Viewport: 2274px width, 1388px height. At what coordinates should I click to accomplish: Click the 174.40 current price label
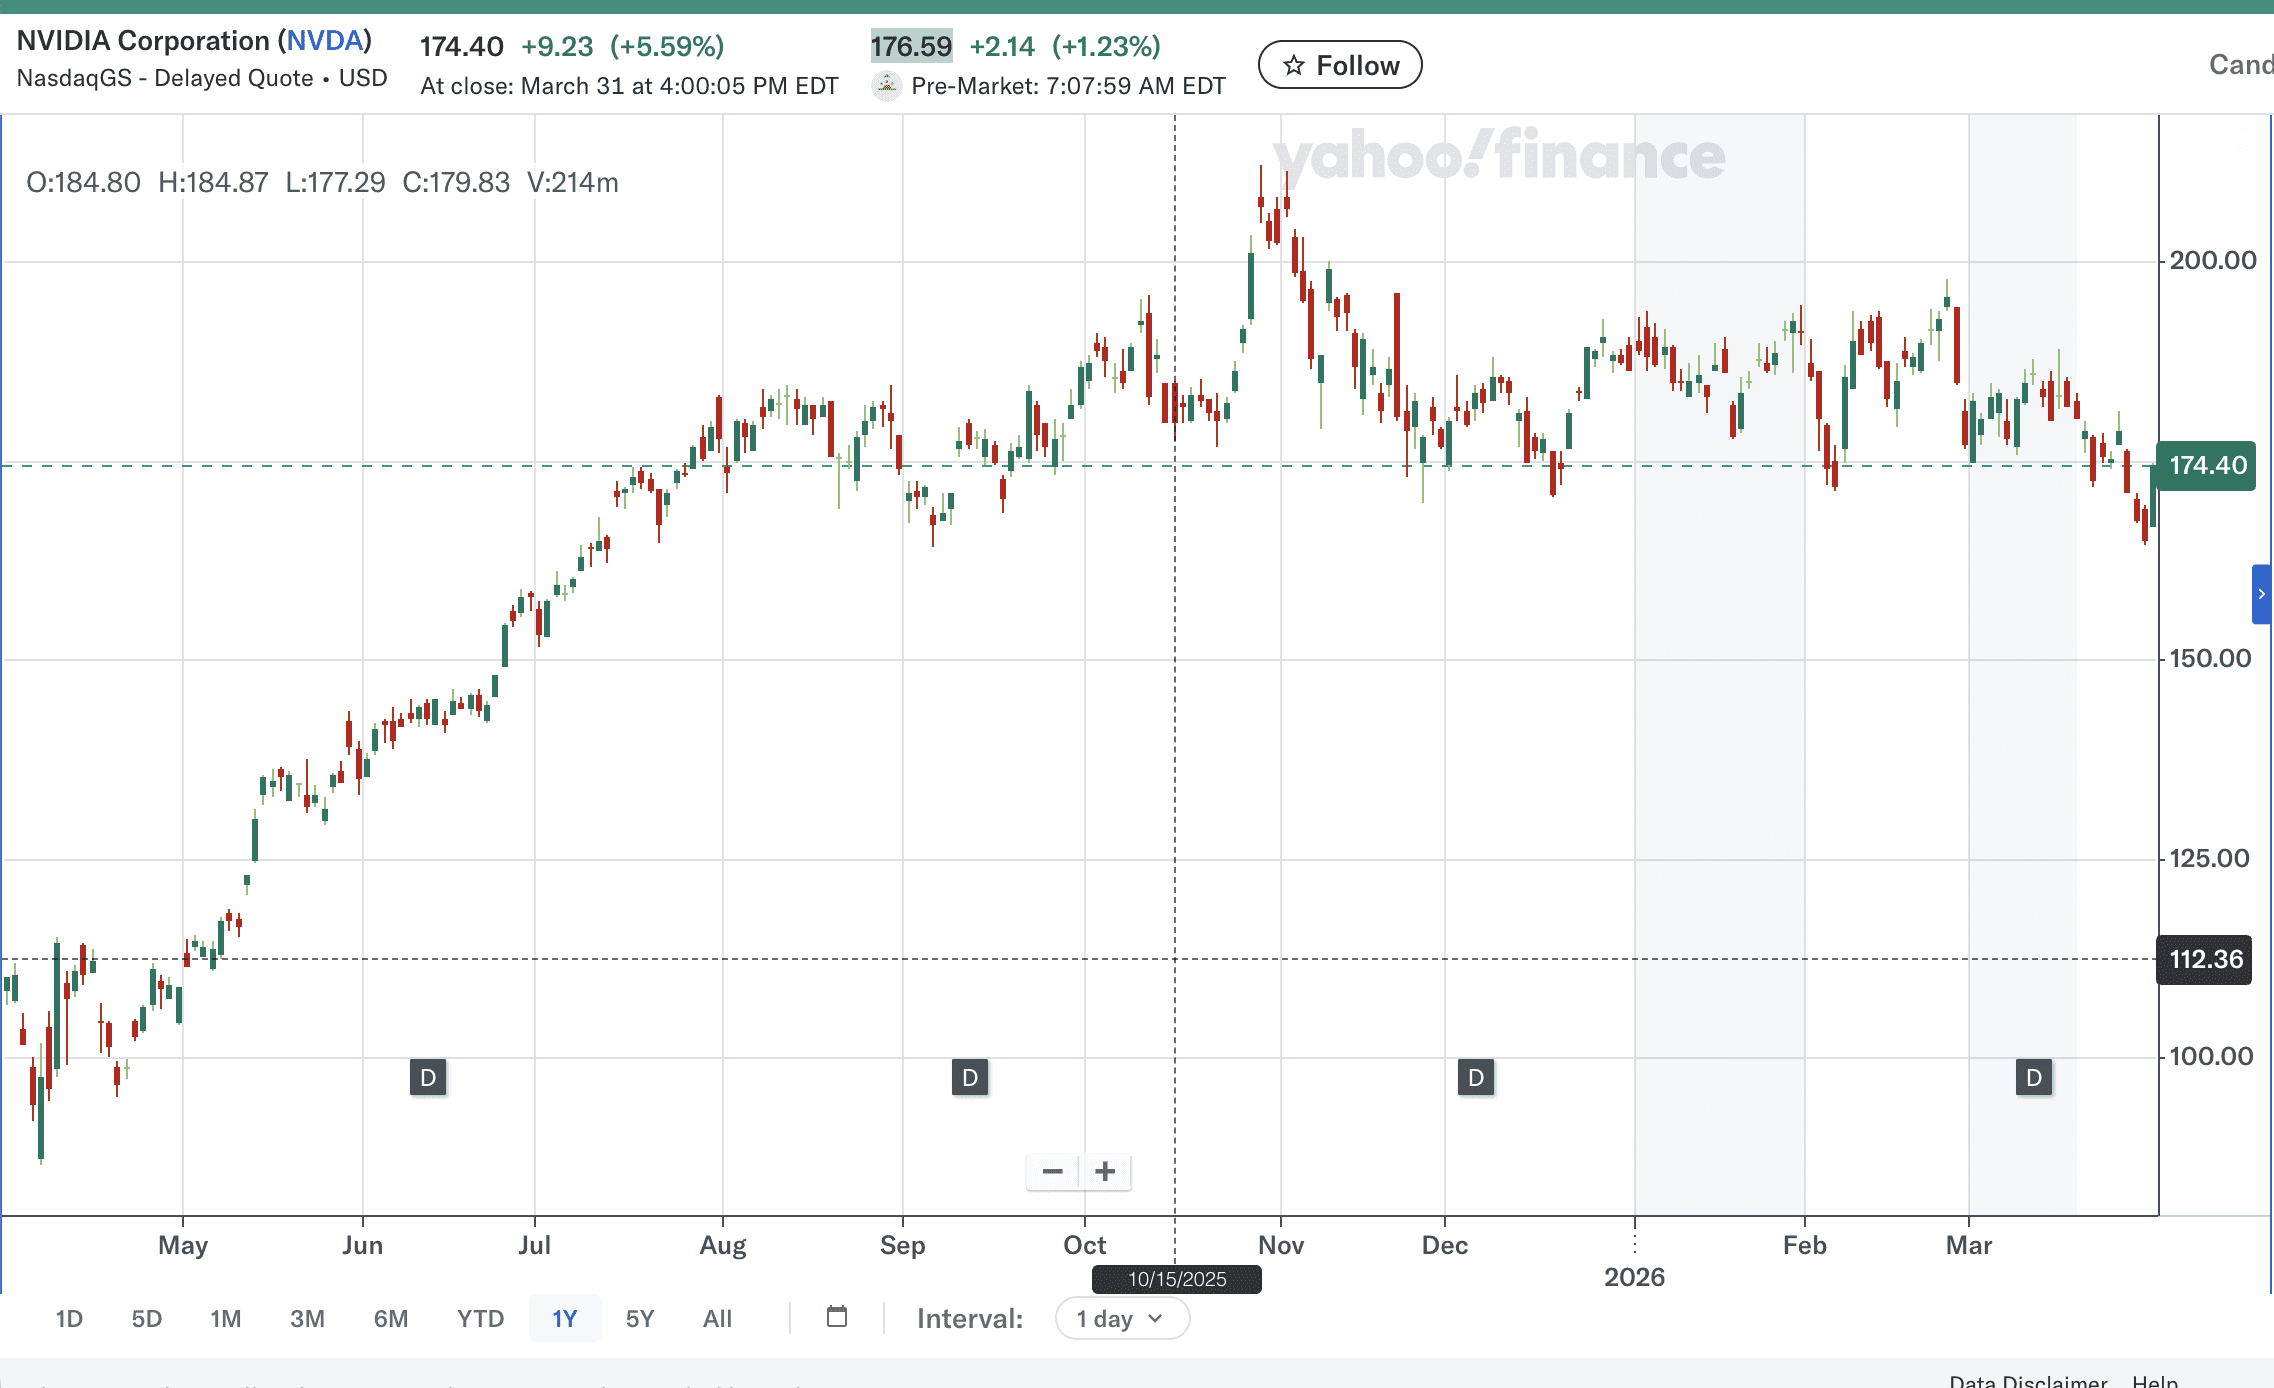(x=2207, y=465)
